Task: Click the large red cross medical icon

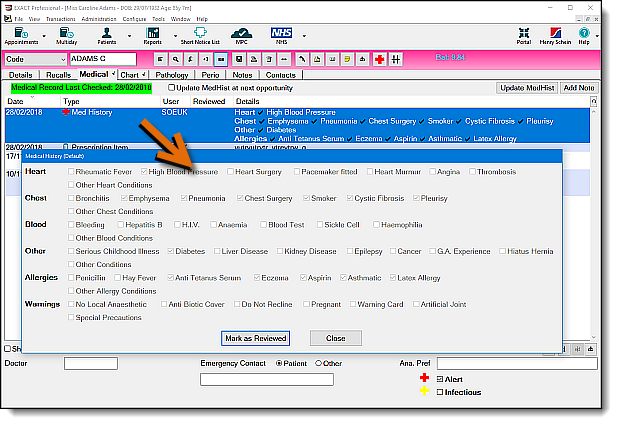Action: (x=379, y=59)
